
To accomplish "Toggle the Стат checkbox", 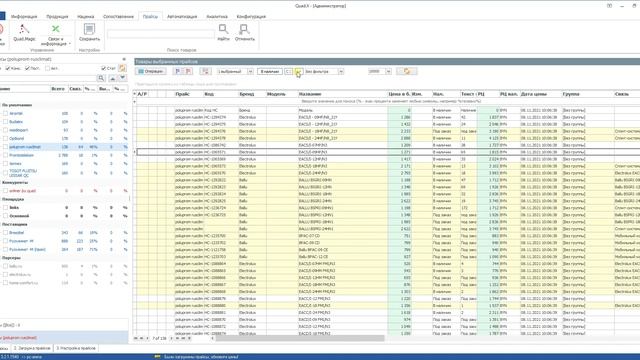I will 104,68.
